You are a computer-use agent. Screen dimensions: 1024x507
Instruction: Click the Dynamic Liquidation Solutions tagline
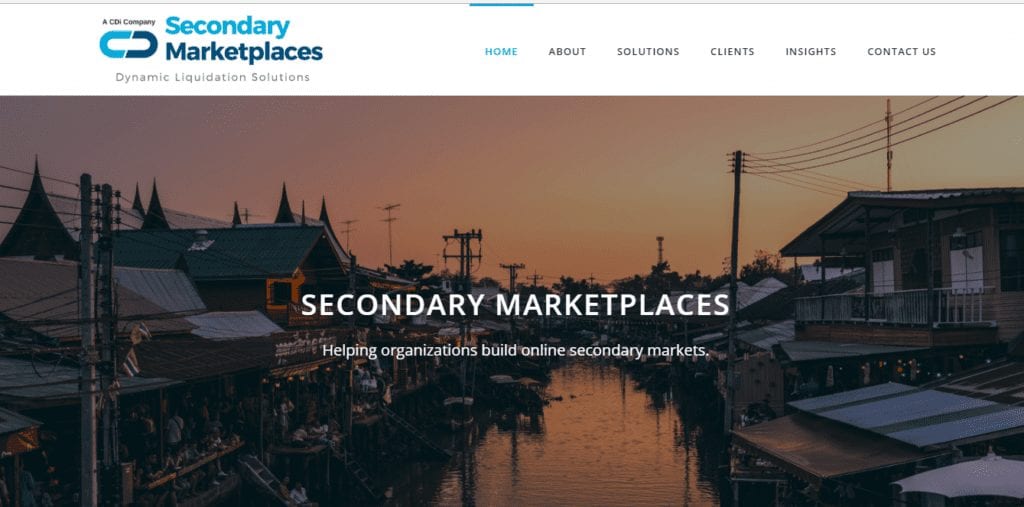212,77
